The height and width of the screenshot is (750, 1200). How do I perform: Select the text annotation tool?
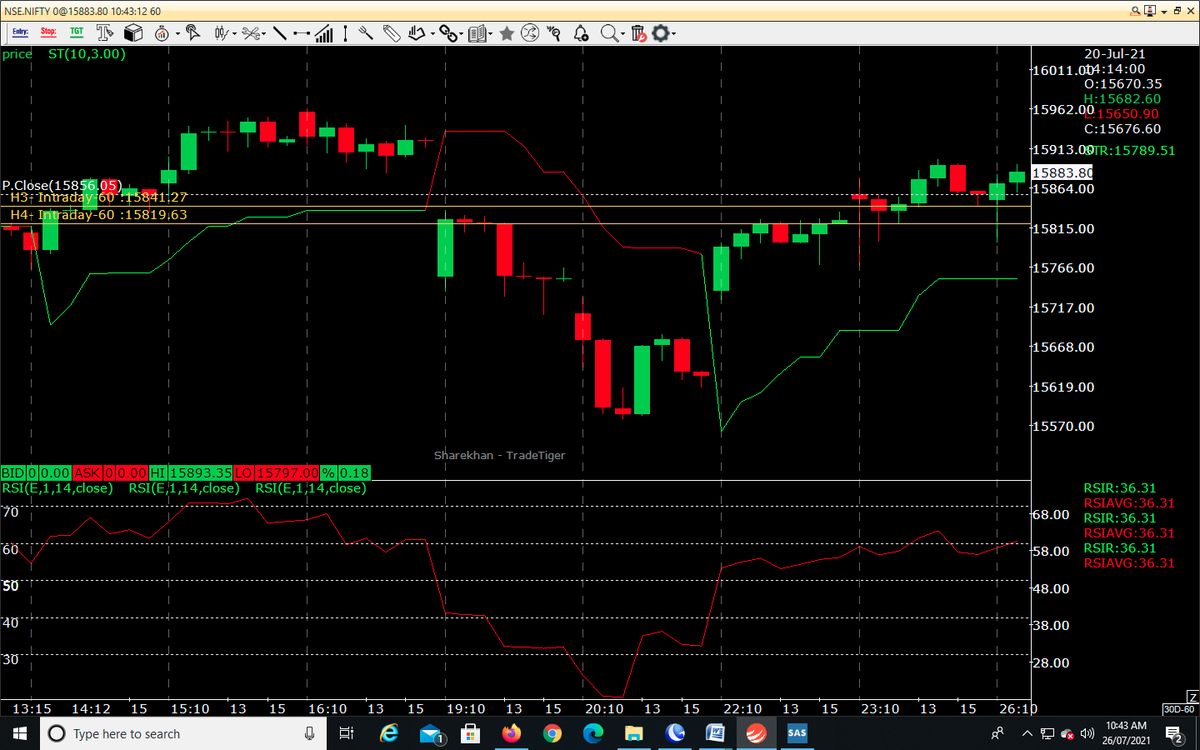[x=105, y=33]
